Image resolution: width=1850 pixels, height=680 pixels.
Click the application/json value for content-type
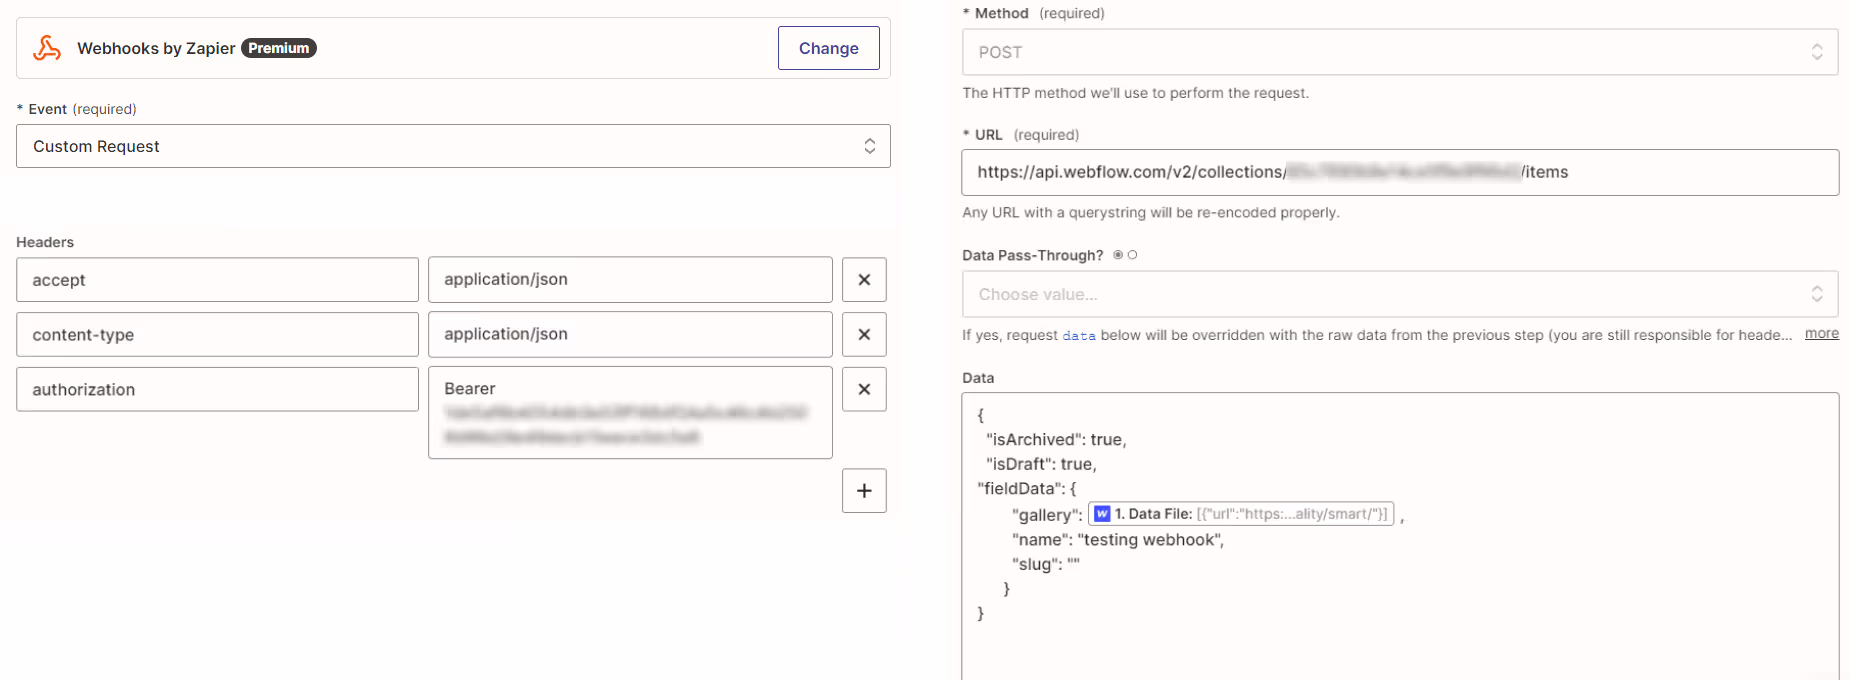click(x=630, y=335)
